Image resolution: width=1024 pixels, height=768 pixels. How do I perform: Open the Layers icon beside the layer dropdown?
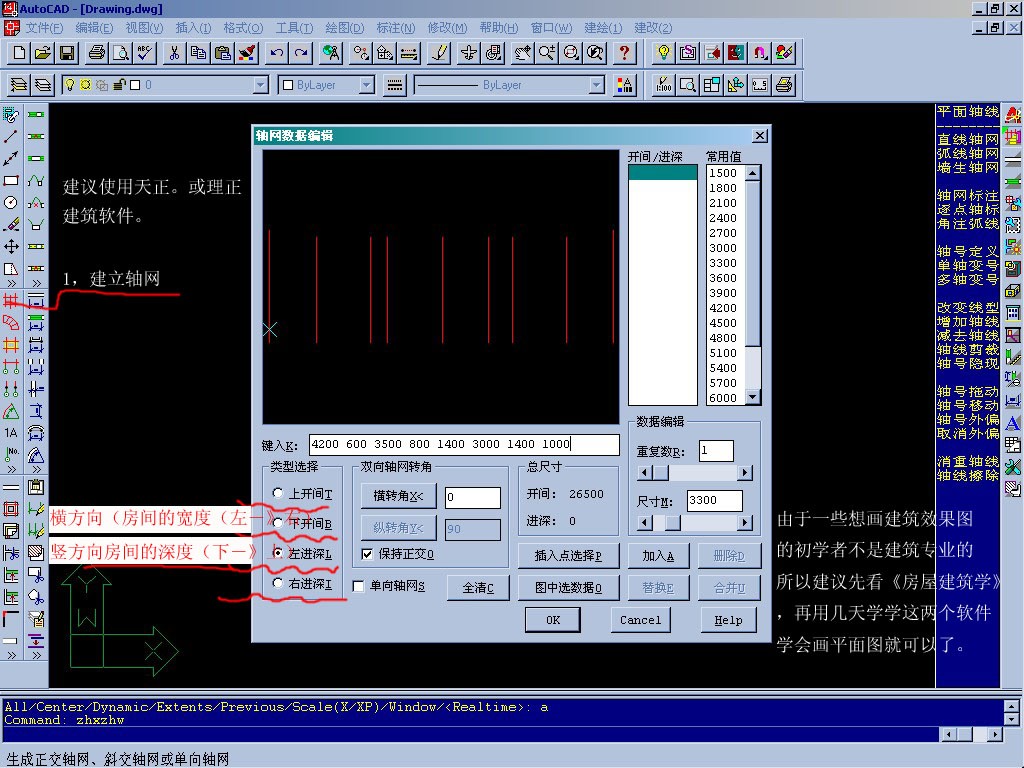coord(19,85)
